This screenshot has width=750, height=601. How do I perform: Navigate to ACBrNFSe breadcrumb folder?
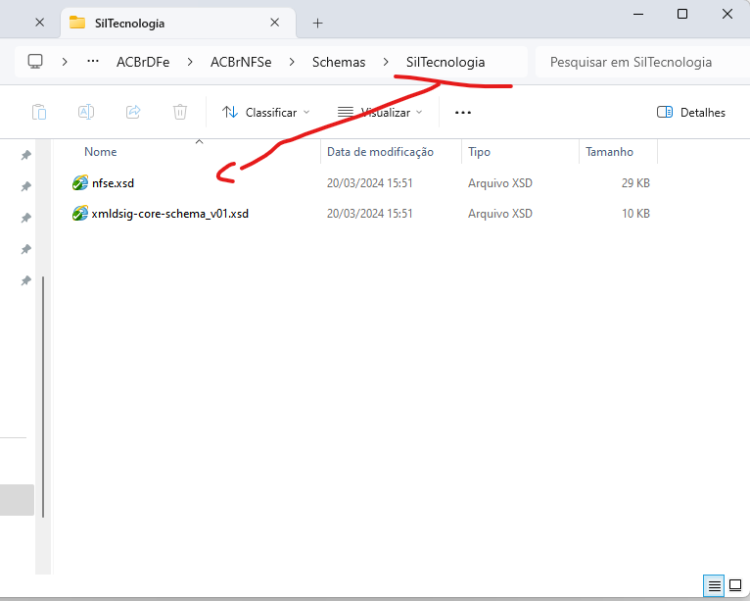point(241,62)
